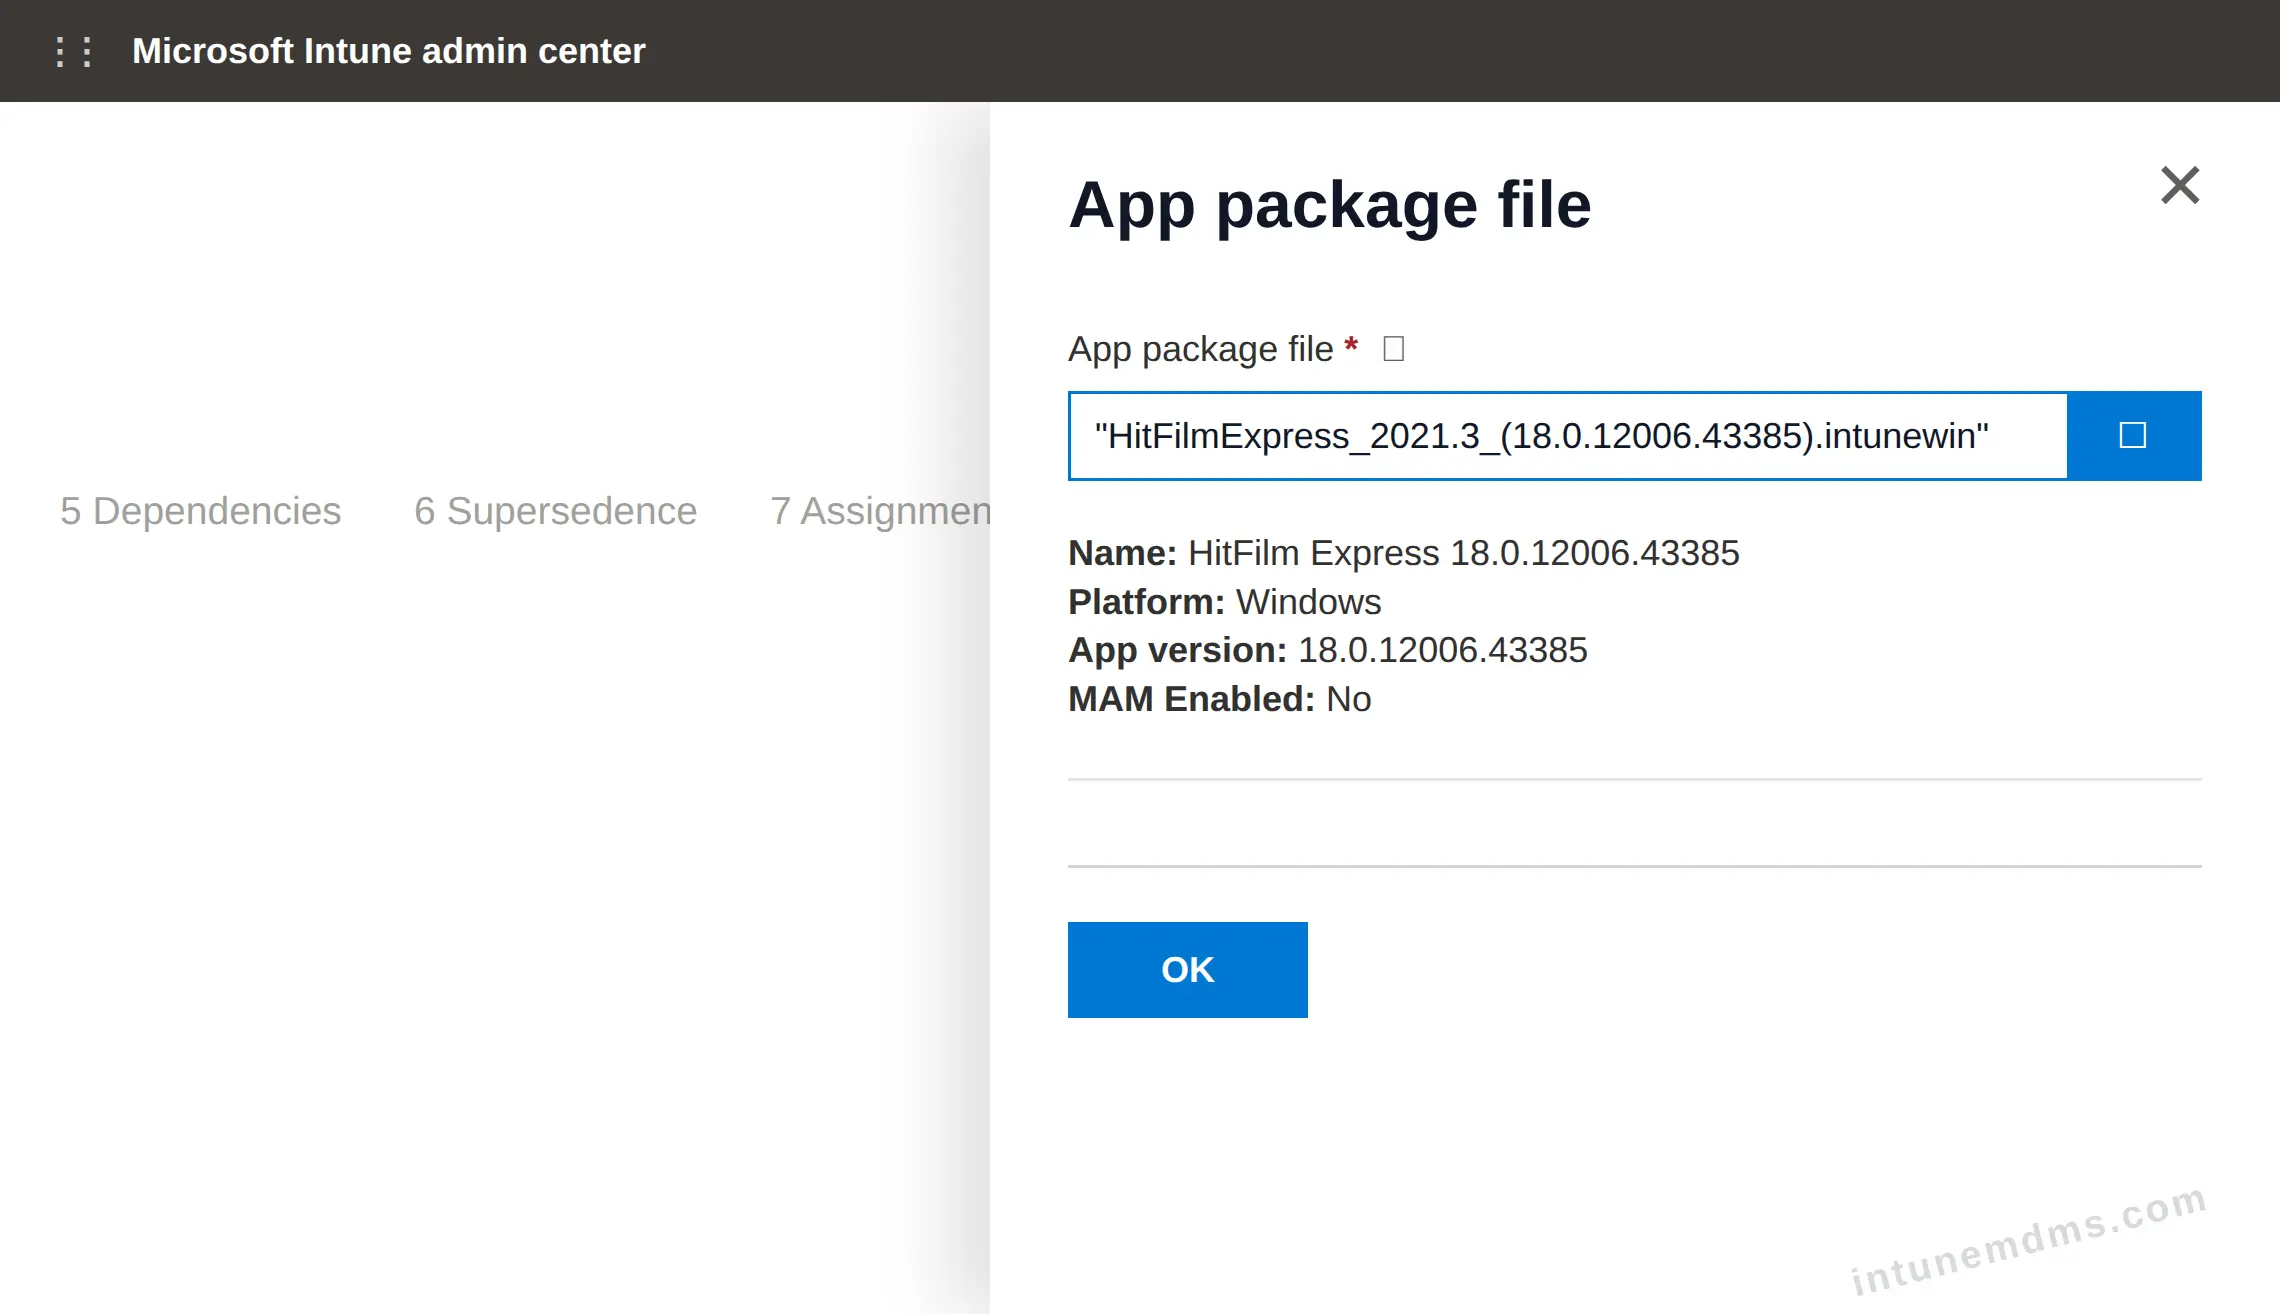This screenshot has height=1314, width=2280.
Task: Click the blue browse file button
Action: pos(2134,436)
